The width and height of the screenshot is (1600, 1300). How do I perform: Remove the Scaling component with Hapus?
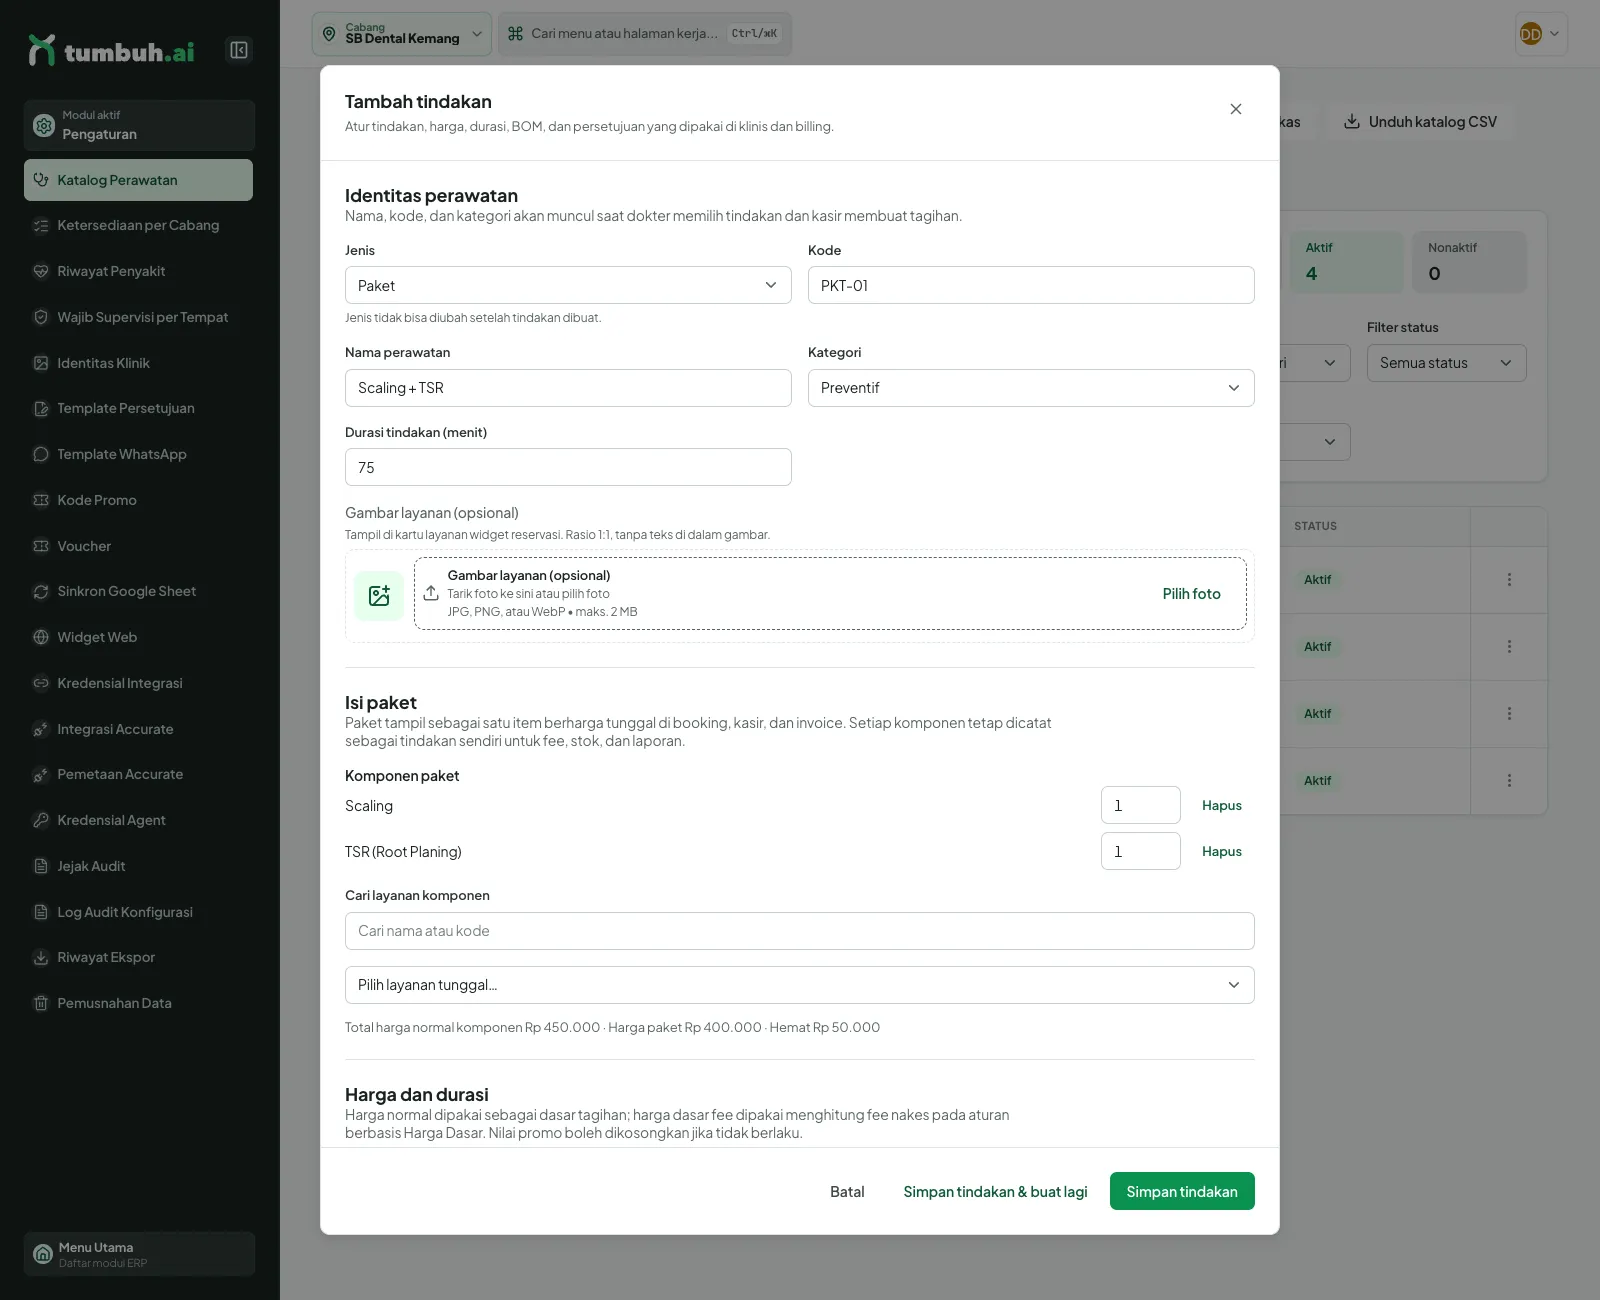[x=1222, y=805]
